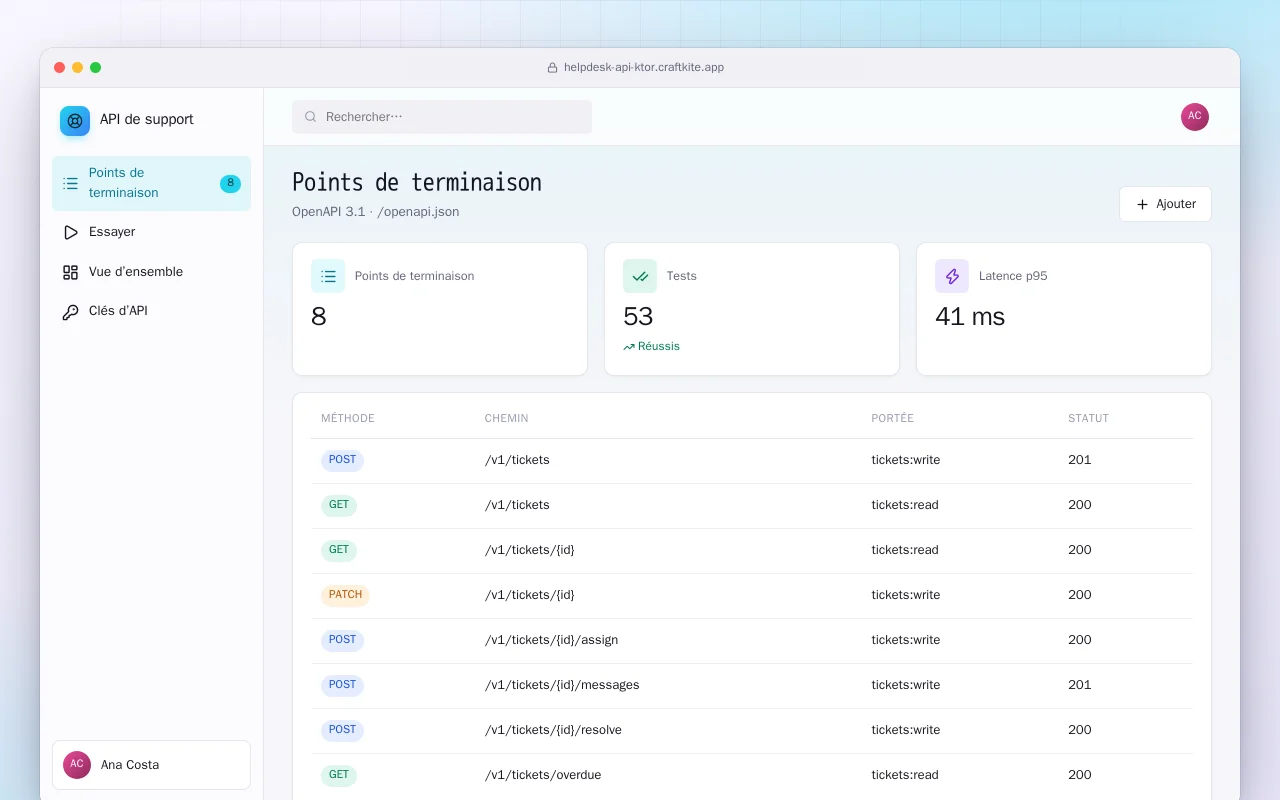Click the key icon next to Clés d'API

(70, 311)
